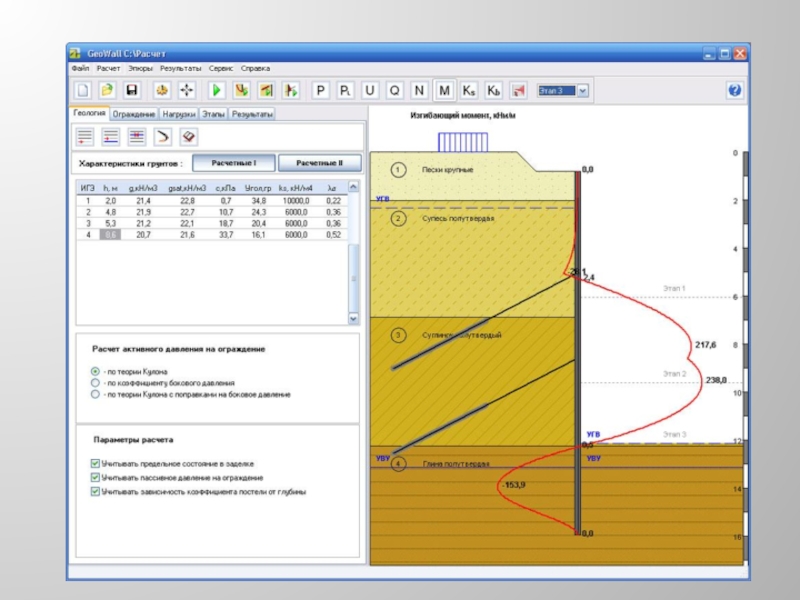This screenshot has height=600, width=800.
Task: Click the U displacement diagram button
Action: click(x=370, y=91)
